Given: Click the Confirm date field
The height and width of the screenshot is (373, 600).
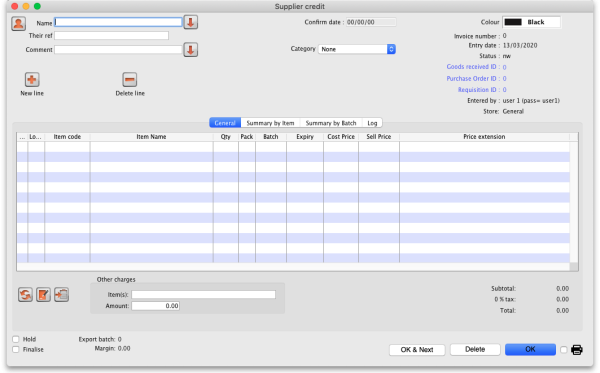Looking at the screenshot, I should pos(371,22).
